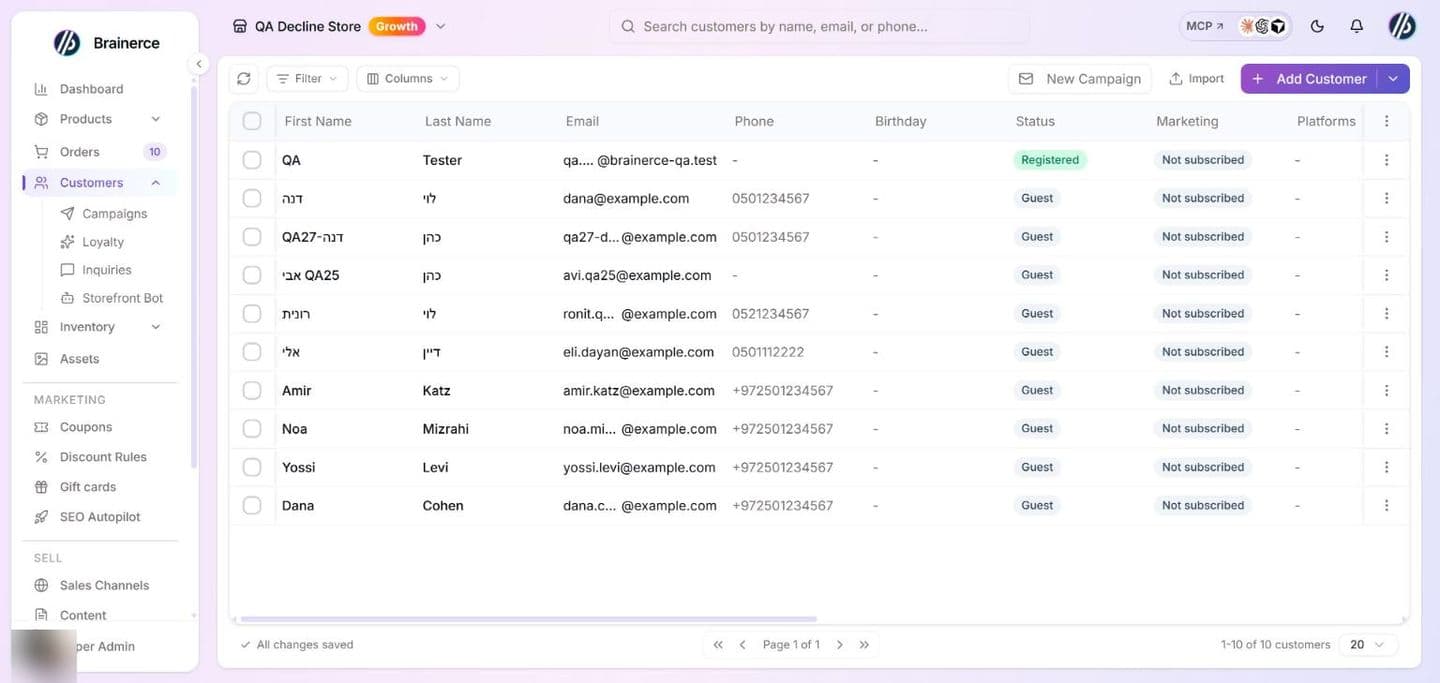Open row actions for eli.dayan@example.com

[1386, 352]
